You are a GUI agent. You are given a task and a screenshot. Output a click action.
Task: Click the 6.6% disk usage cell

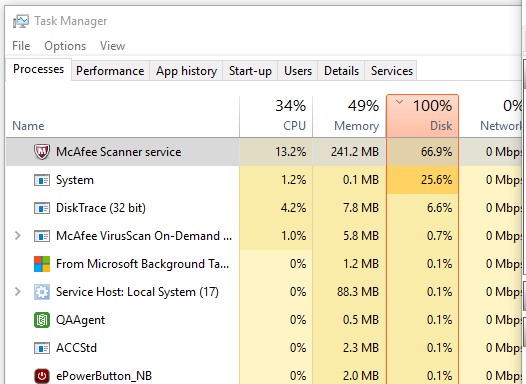point(422,208)
